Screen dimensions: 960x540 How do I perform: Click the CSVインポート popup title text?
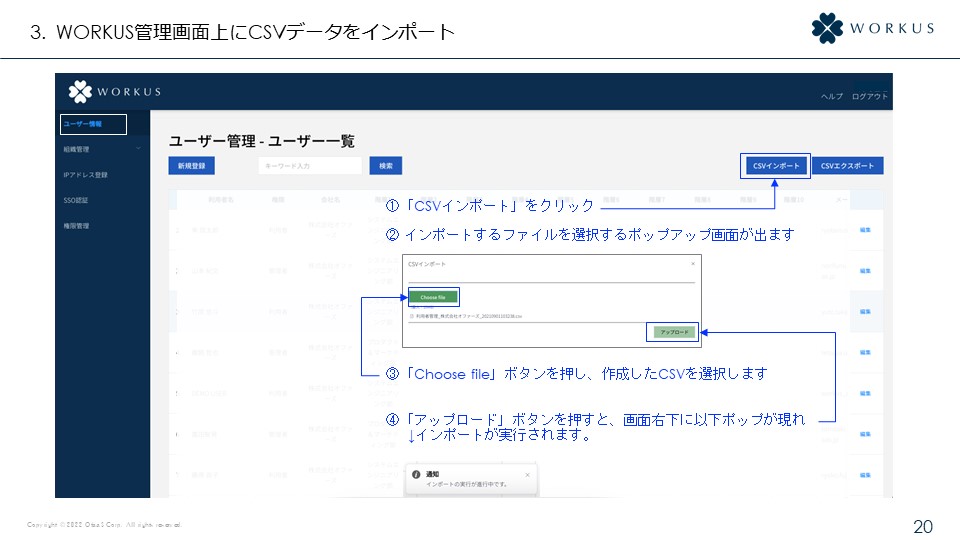click(427, 264)
